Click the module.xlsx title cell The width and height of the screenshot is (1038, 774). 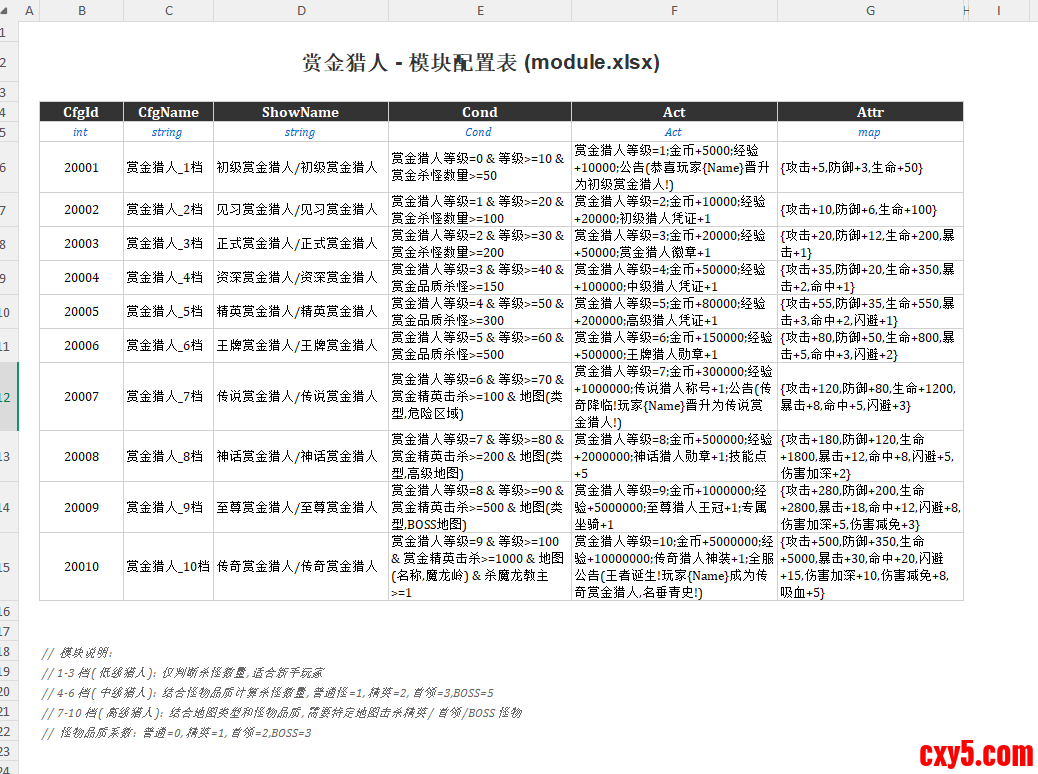click(481, 62)
